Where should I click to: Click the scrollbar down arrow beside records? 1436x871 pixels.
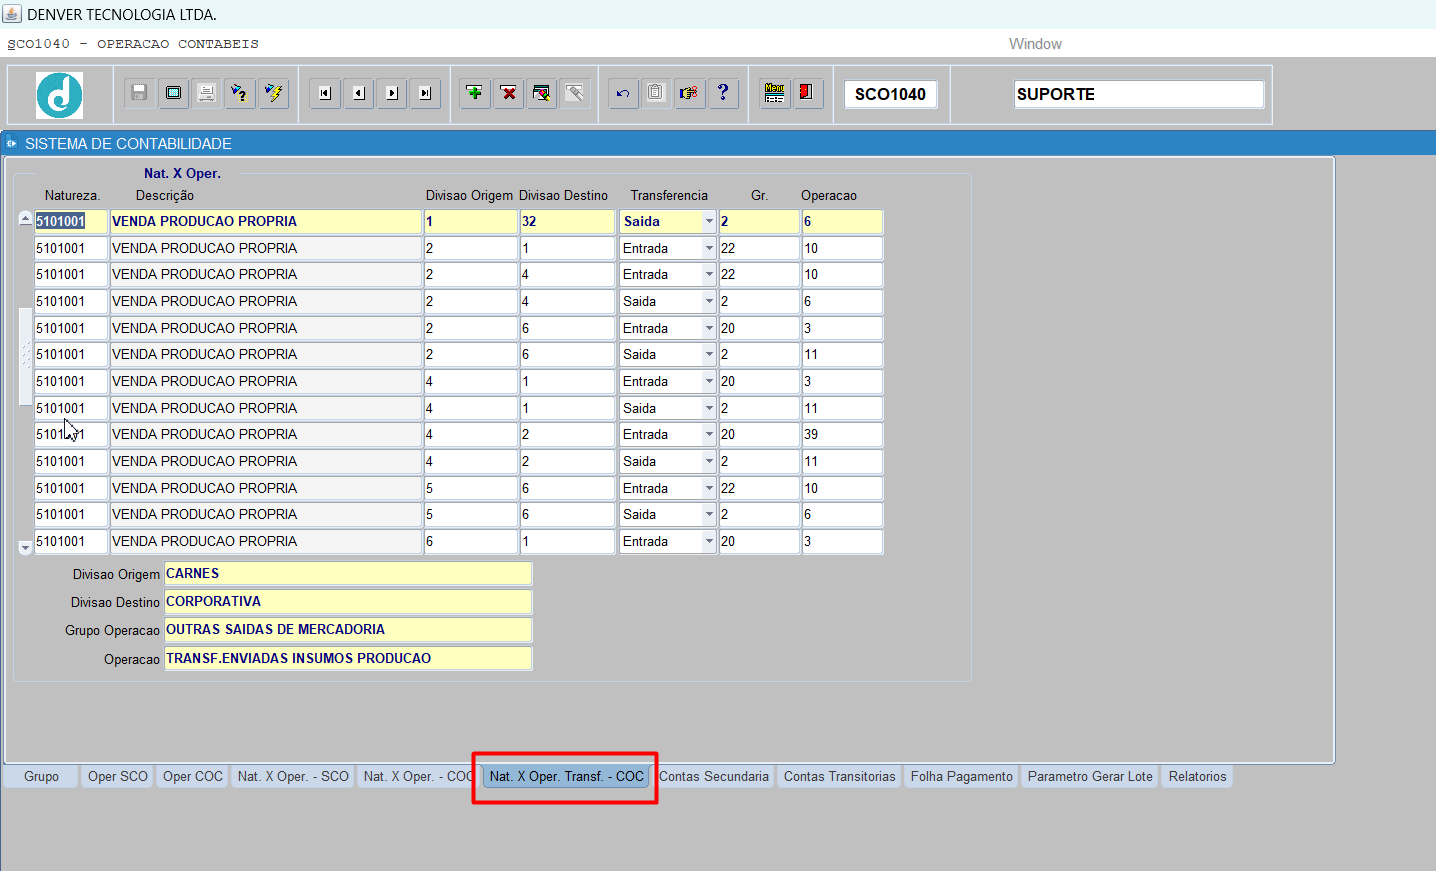tap(25, 547)
